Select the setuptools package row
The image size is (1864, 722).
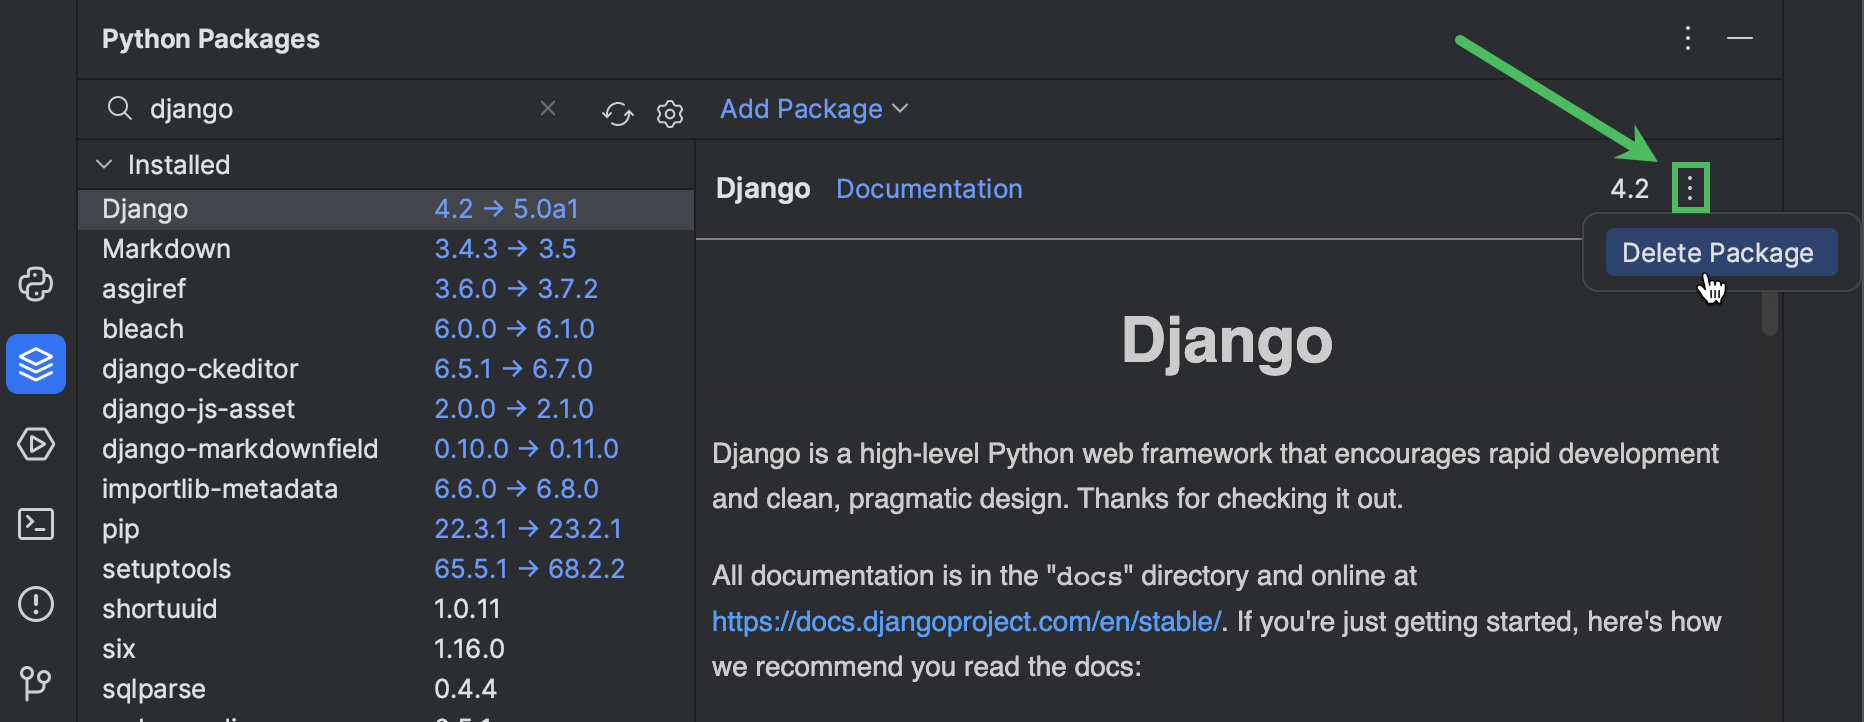click(x=386, y=569)
